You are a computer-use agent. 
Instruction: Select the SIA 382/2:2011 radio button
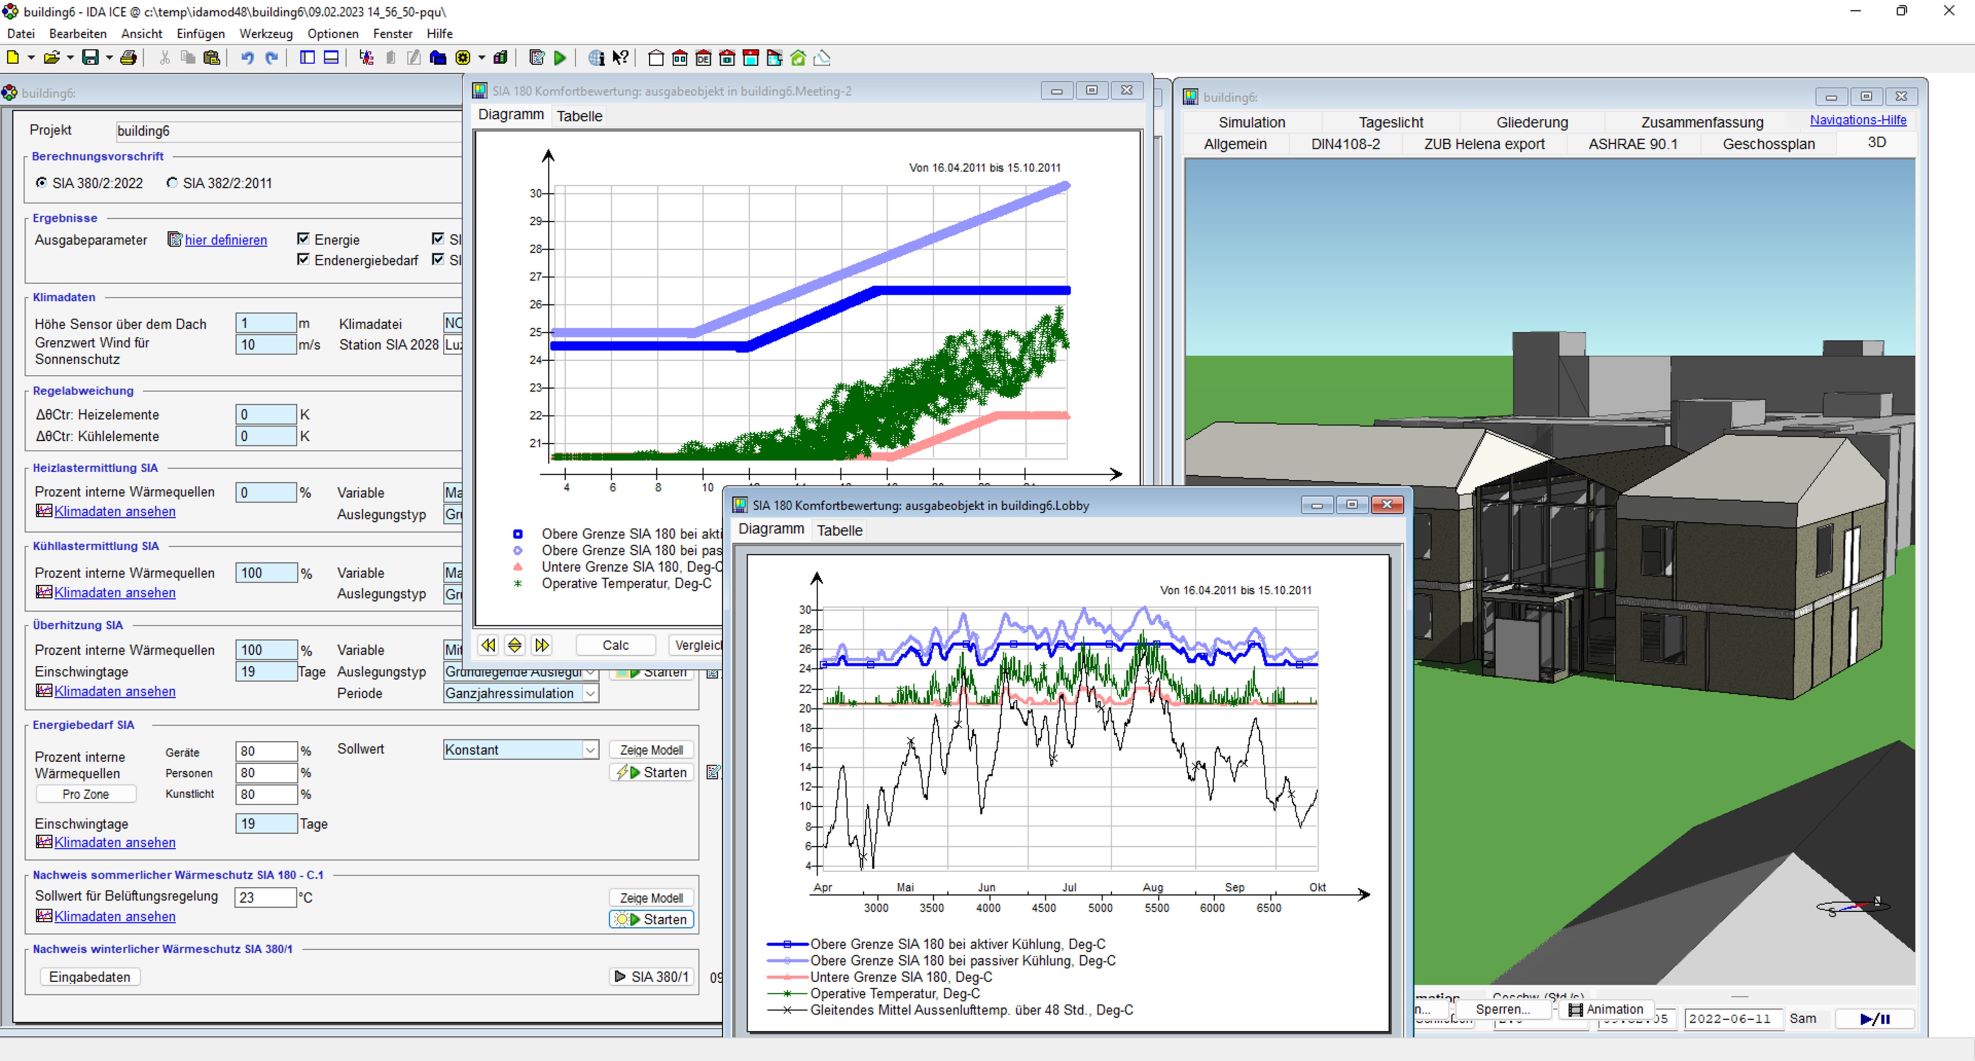coord(173,183)
